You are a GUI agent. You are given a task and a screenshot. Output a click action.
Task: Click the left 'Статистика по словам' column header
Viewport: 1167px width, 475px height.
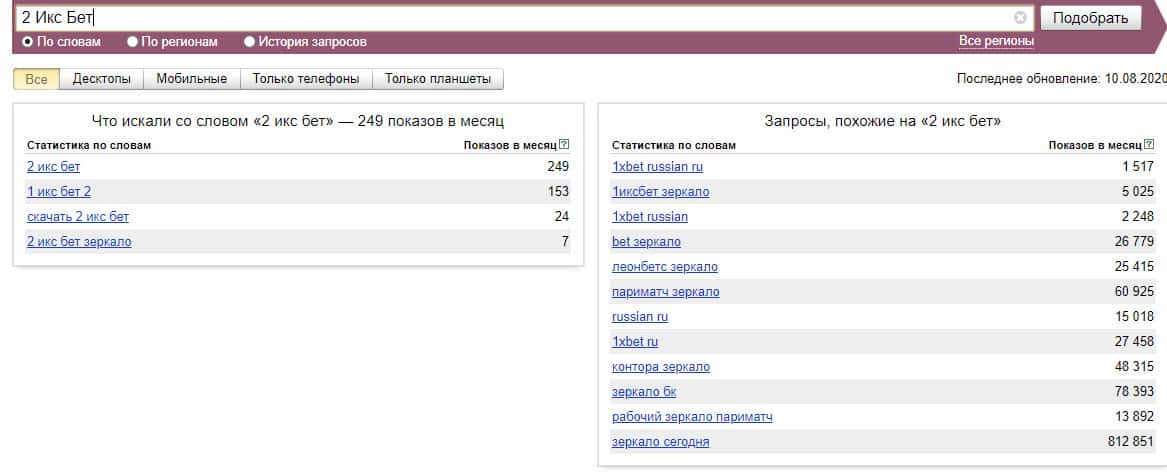coord(89,145)
